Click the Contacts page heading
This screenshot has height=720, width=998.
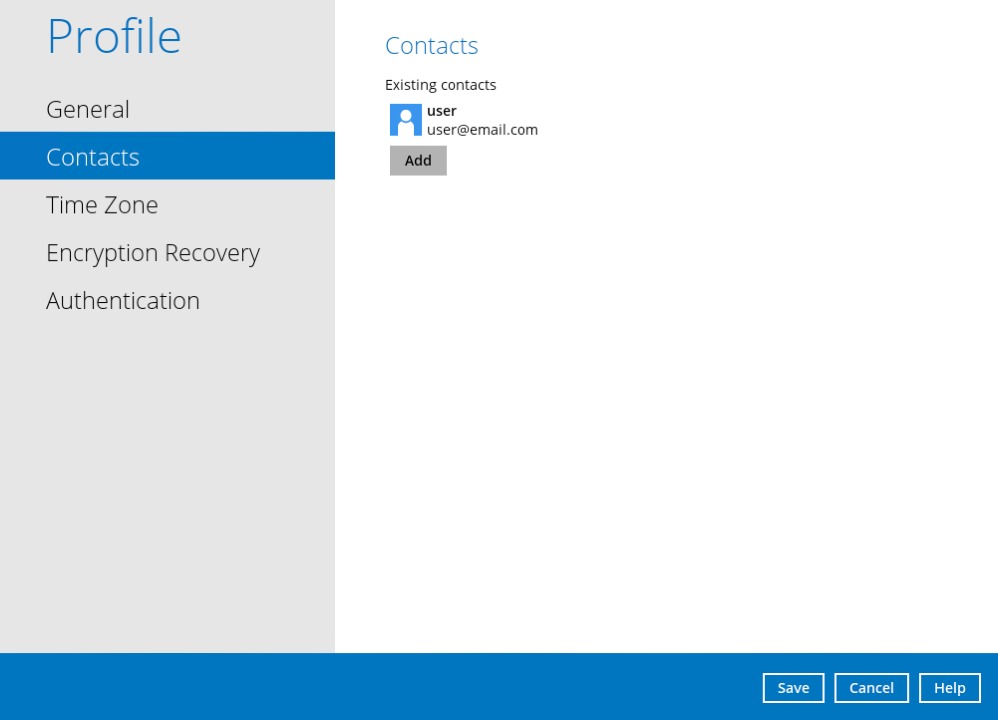click(431, 45)
